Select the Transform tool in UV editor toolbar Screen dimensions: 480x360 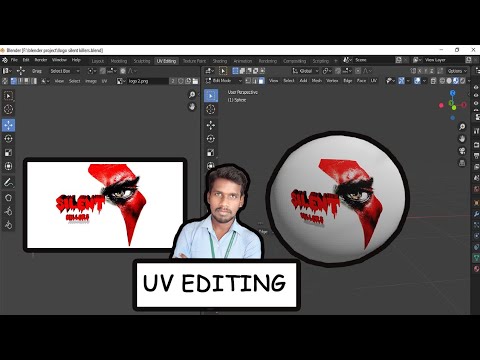(9, 166)
